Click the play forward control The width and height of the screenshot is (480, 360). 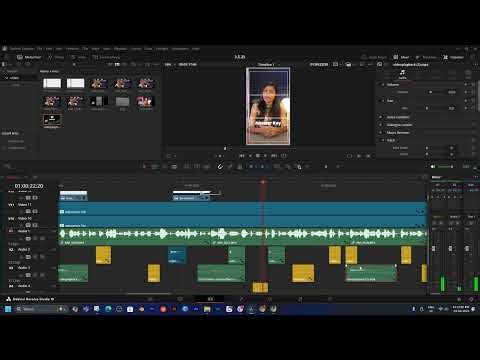(265, 156)
